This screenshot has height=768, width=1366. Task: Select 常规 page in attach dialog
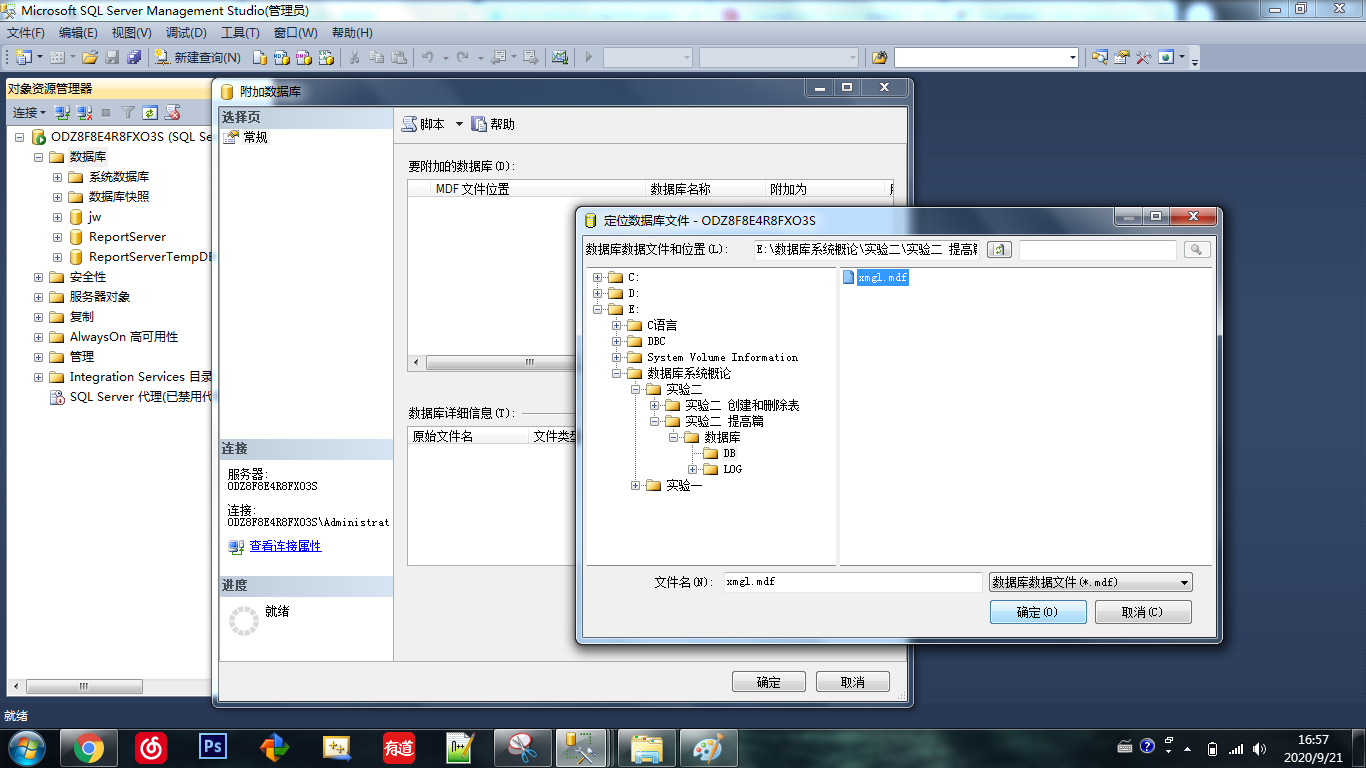(256, 137)
